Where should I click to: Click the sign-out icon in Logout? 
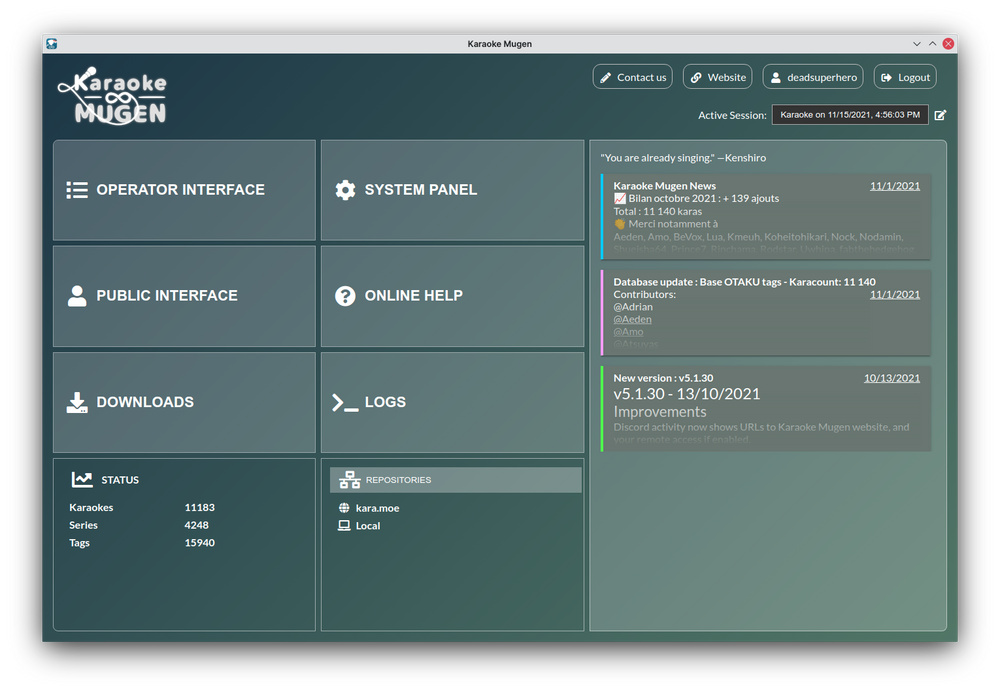pyautogui.click(x=886, y=78)
